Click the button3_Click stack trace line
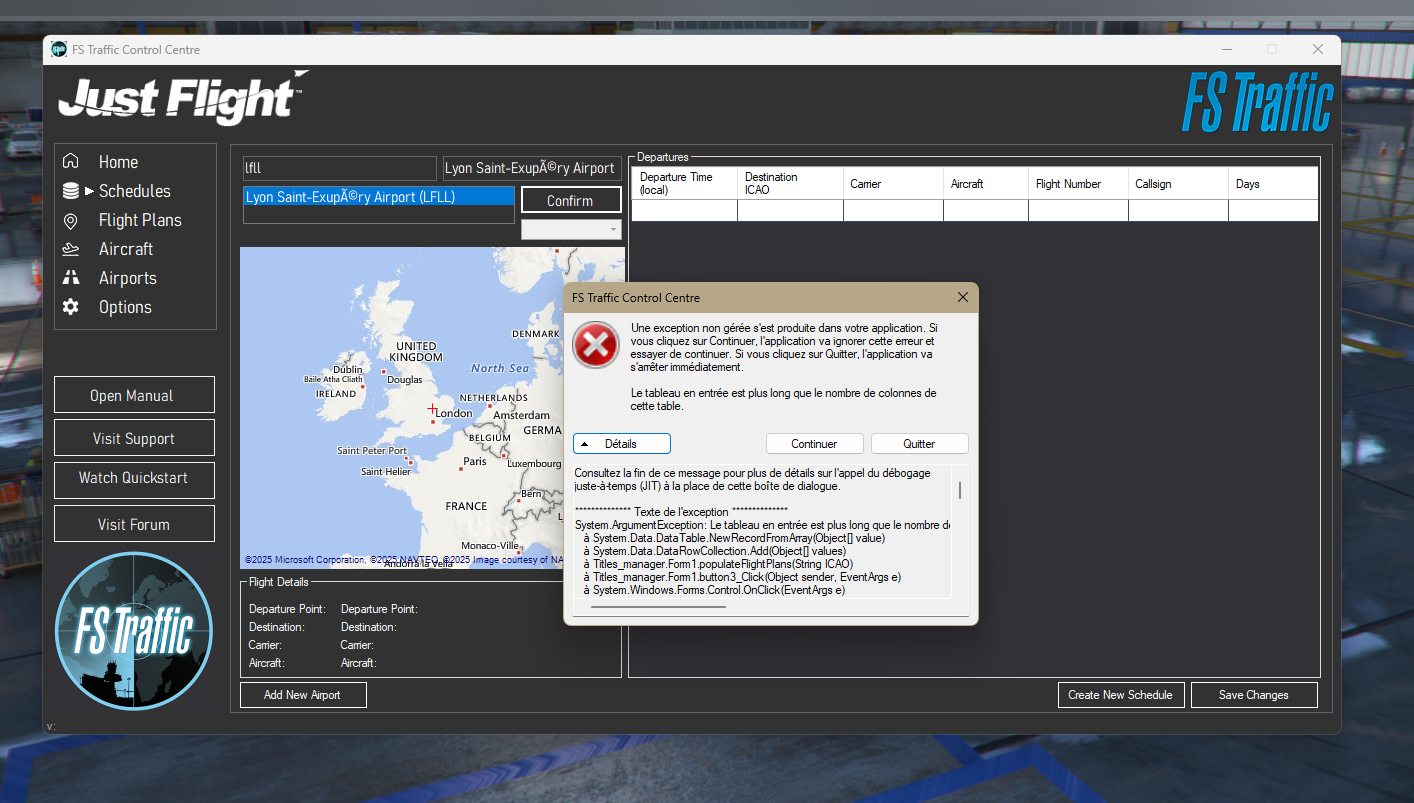Image resolution: width=1414 pixels, height=803 pixels. pos(742,577)
